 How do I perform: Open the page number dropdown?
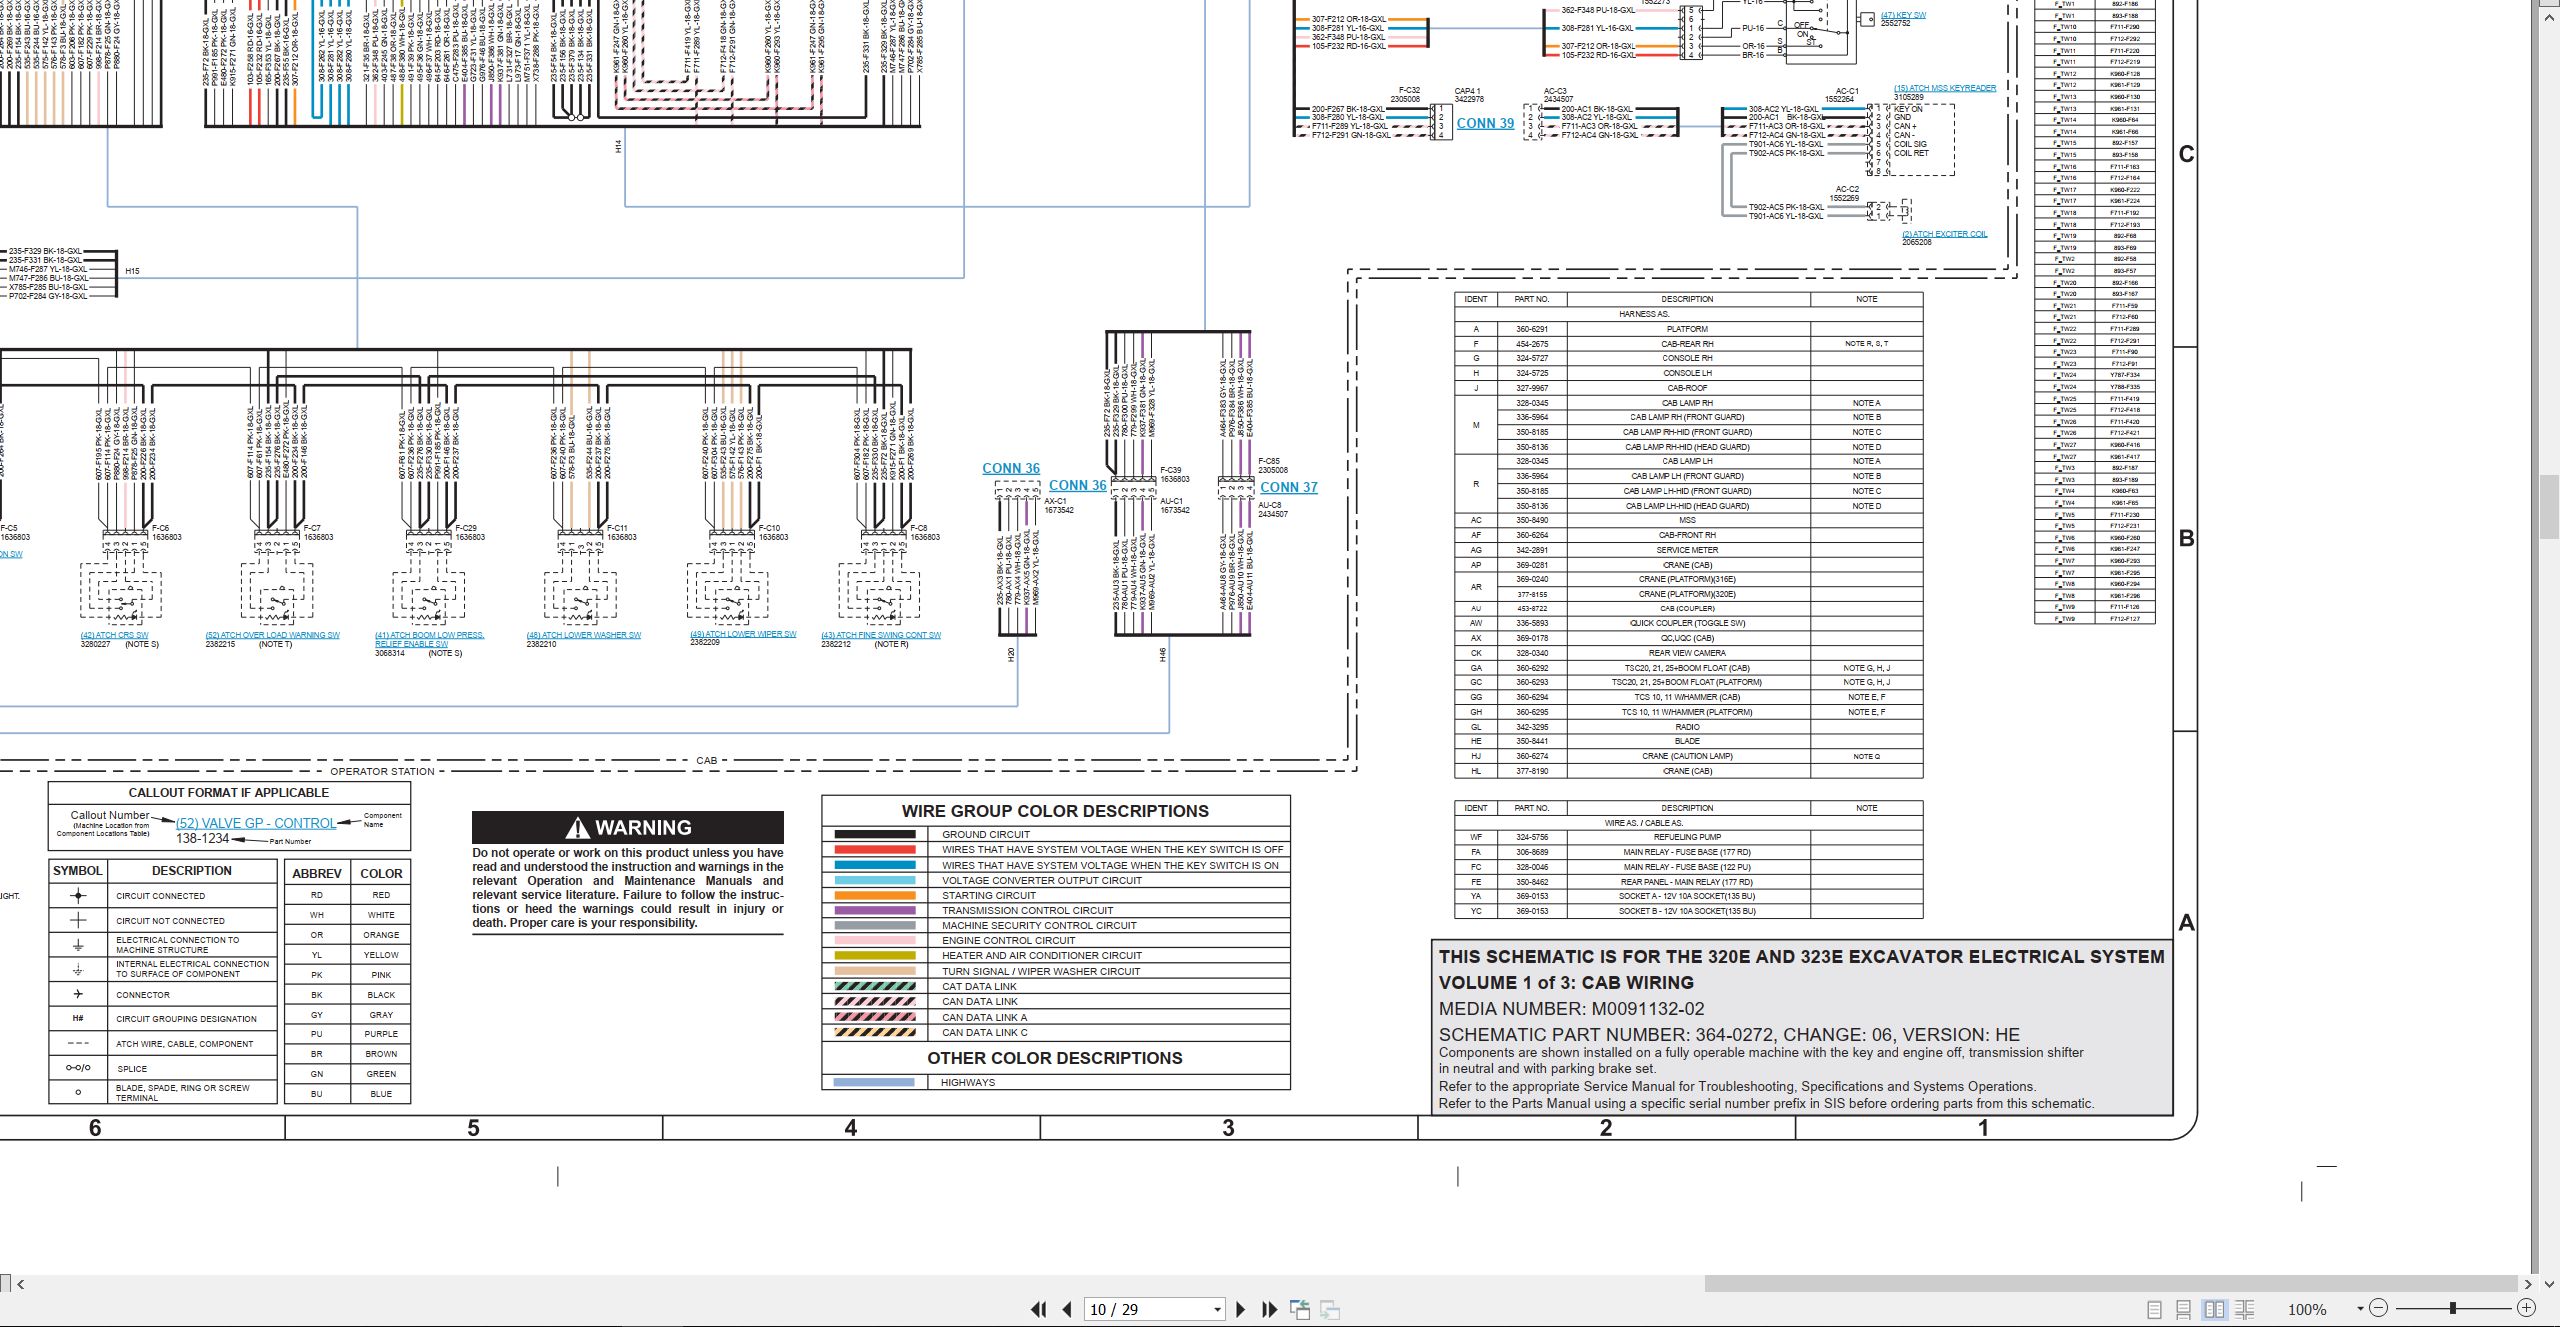click(1217, 1310)
